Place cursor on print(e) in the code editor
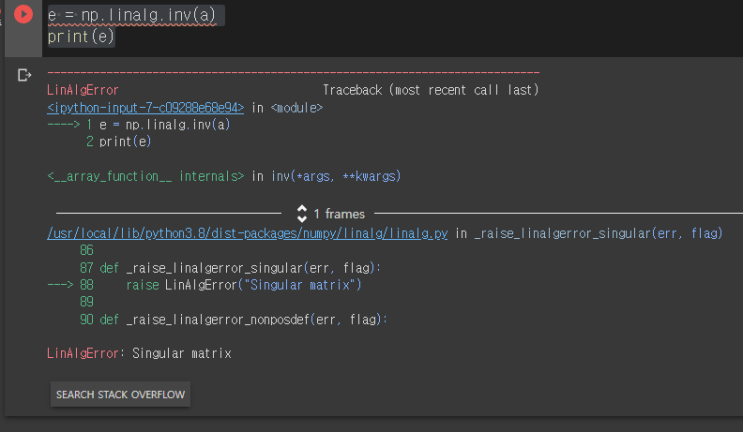The height and width of the screenshot is (432, 743). (x=81, y=37)
